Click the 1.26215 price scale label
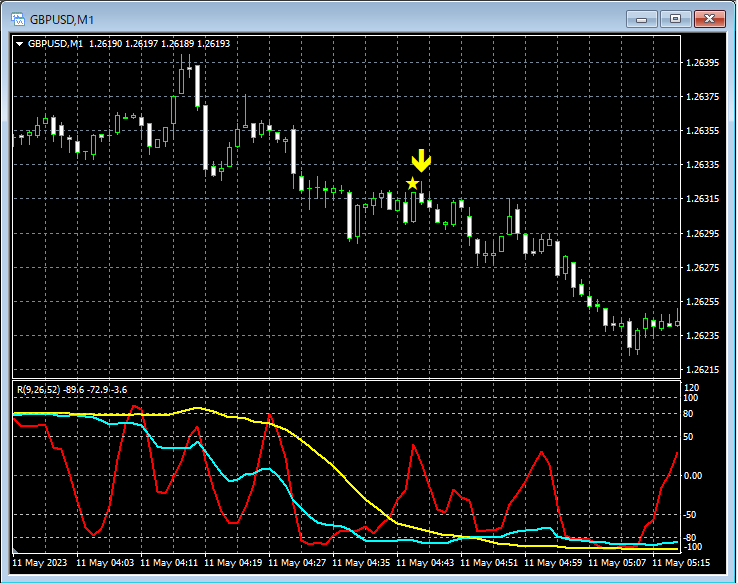Viewport: 738px width, 583px height. [703, 370]
